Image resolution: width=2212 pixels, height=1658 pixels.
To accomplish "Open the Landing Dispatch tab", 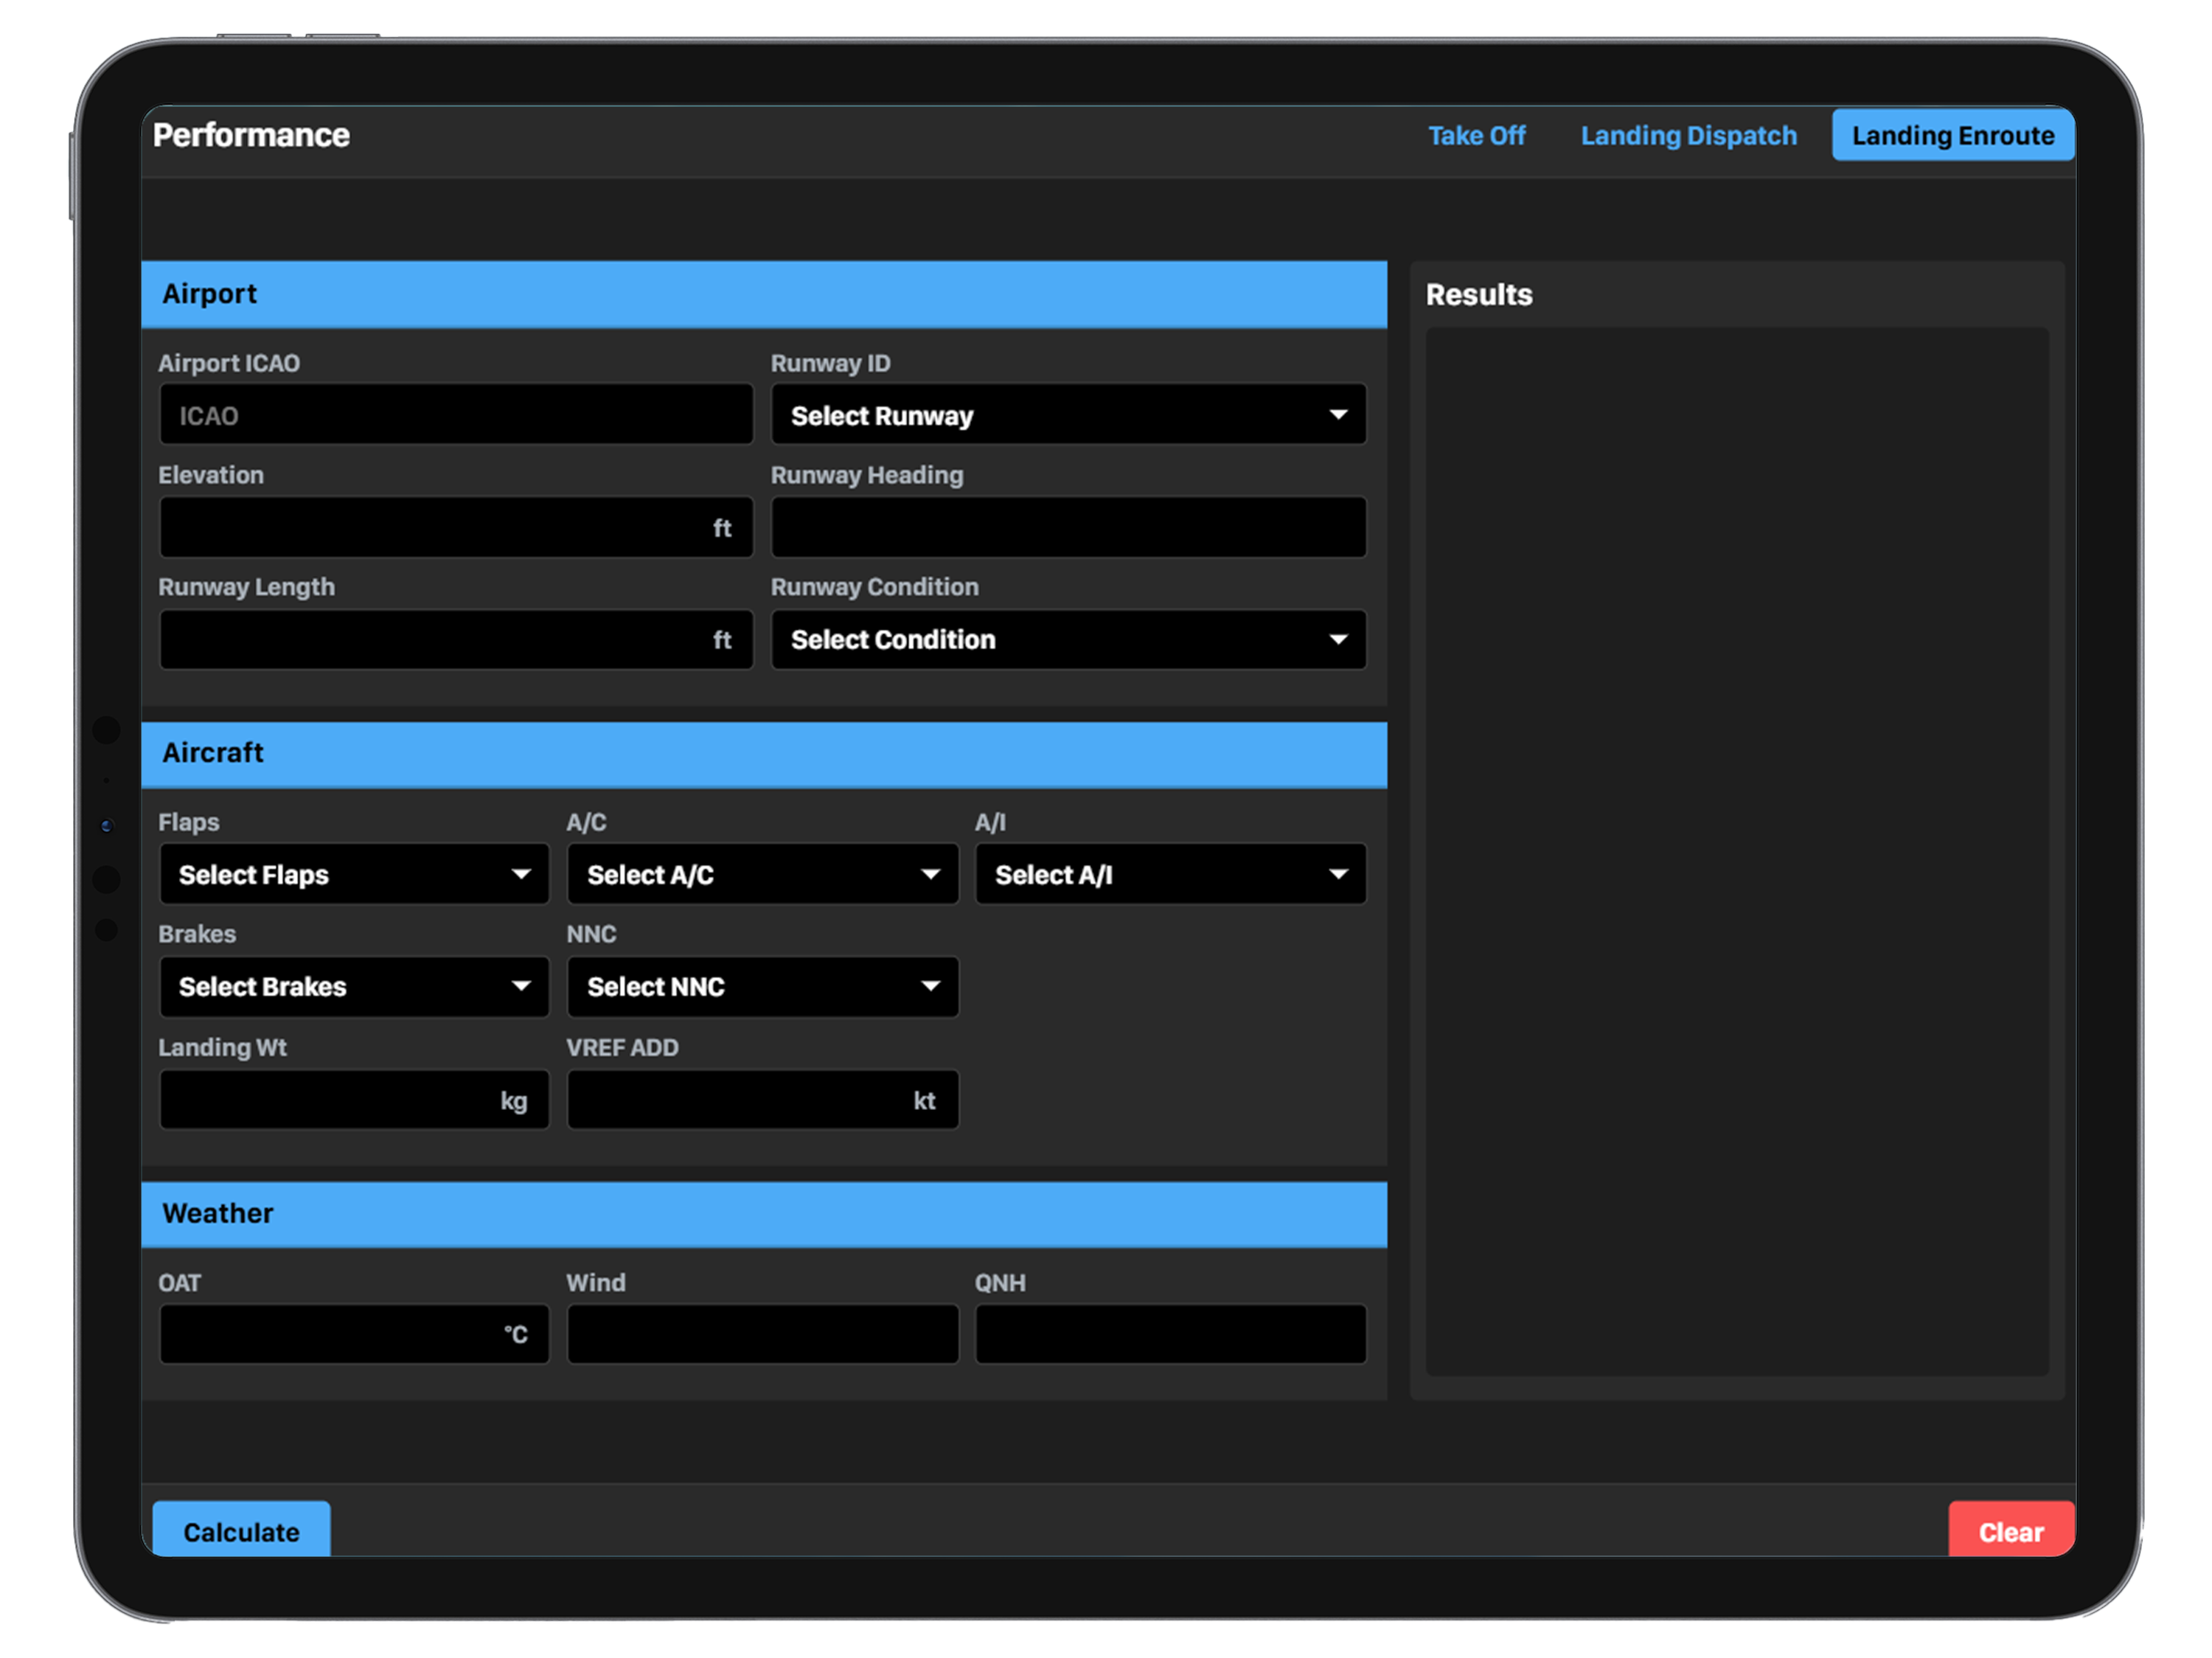I will coord(1688,135).
